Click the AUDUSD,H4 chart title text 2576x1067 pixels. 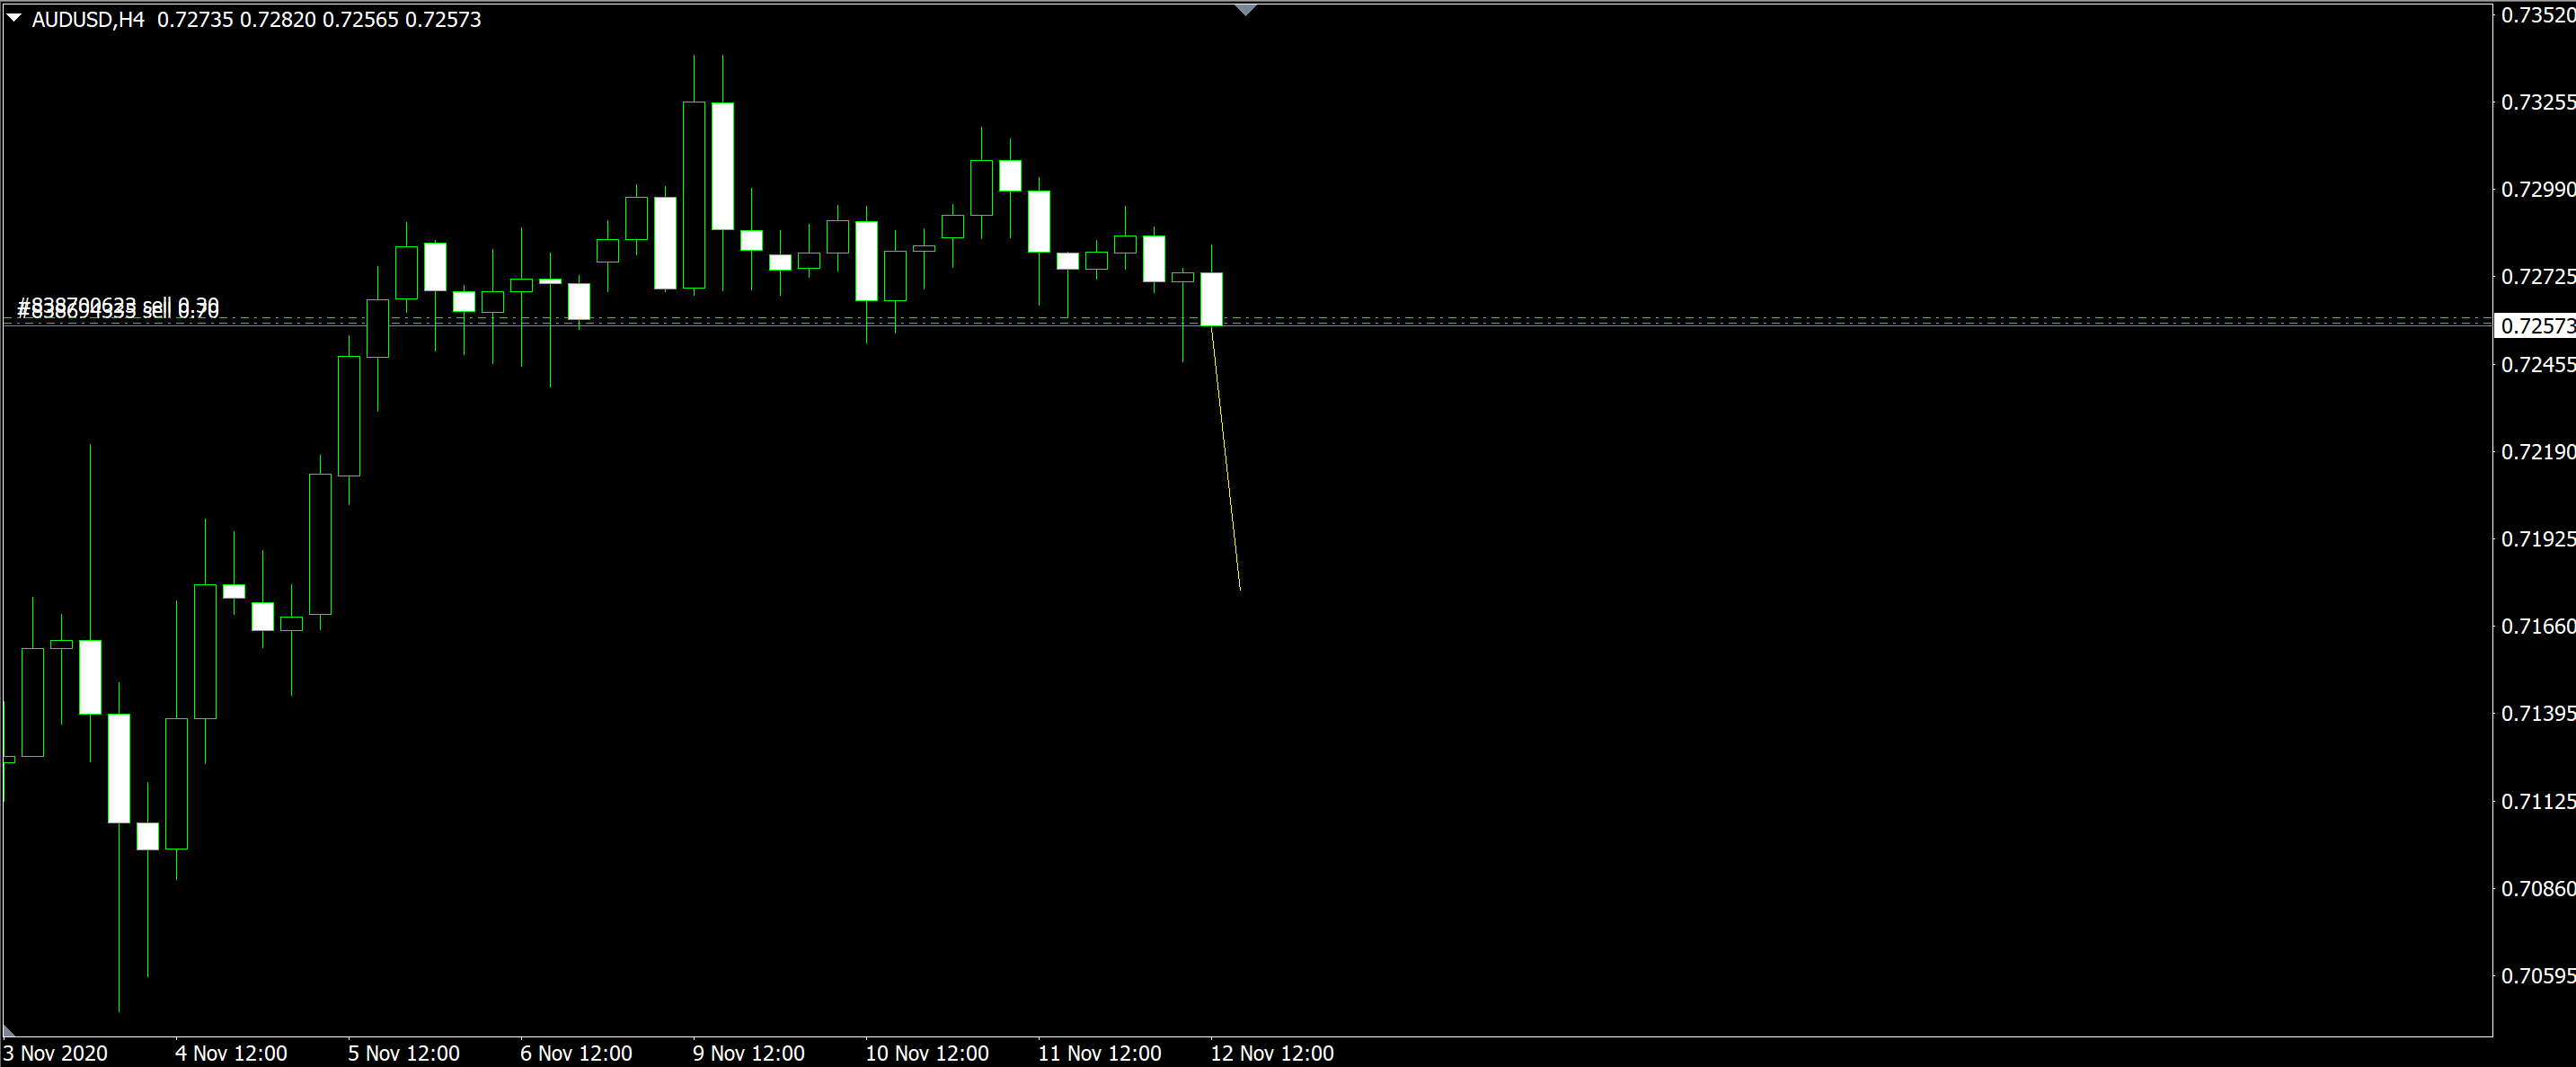(88, 20)
